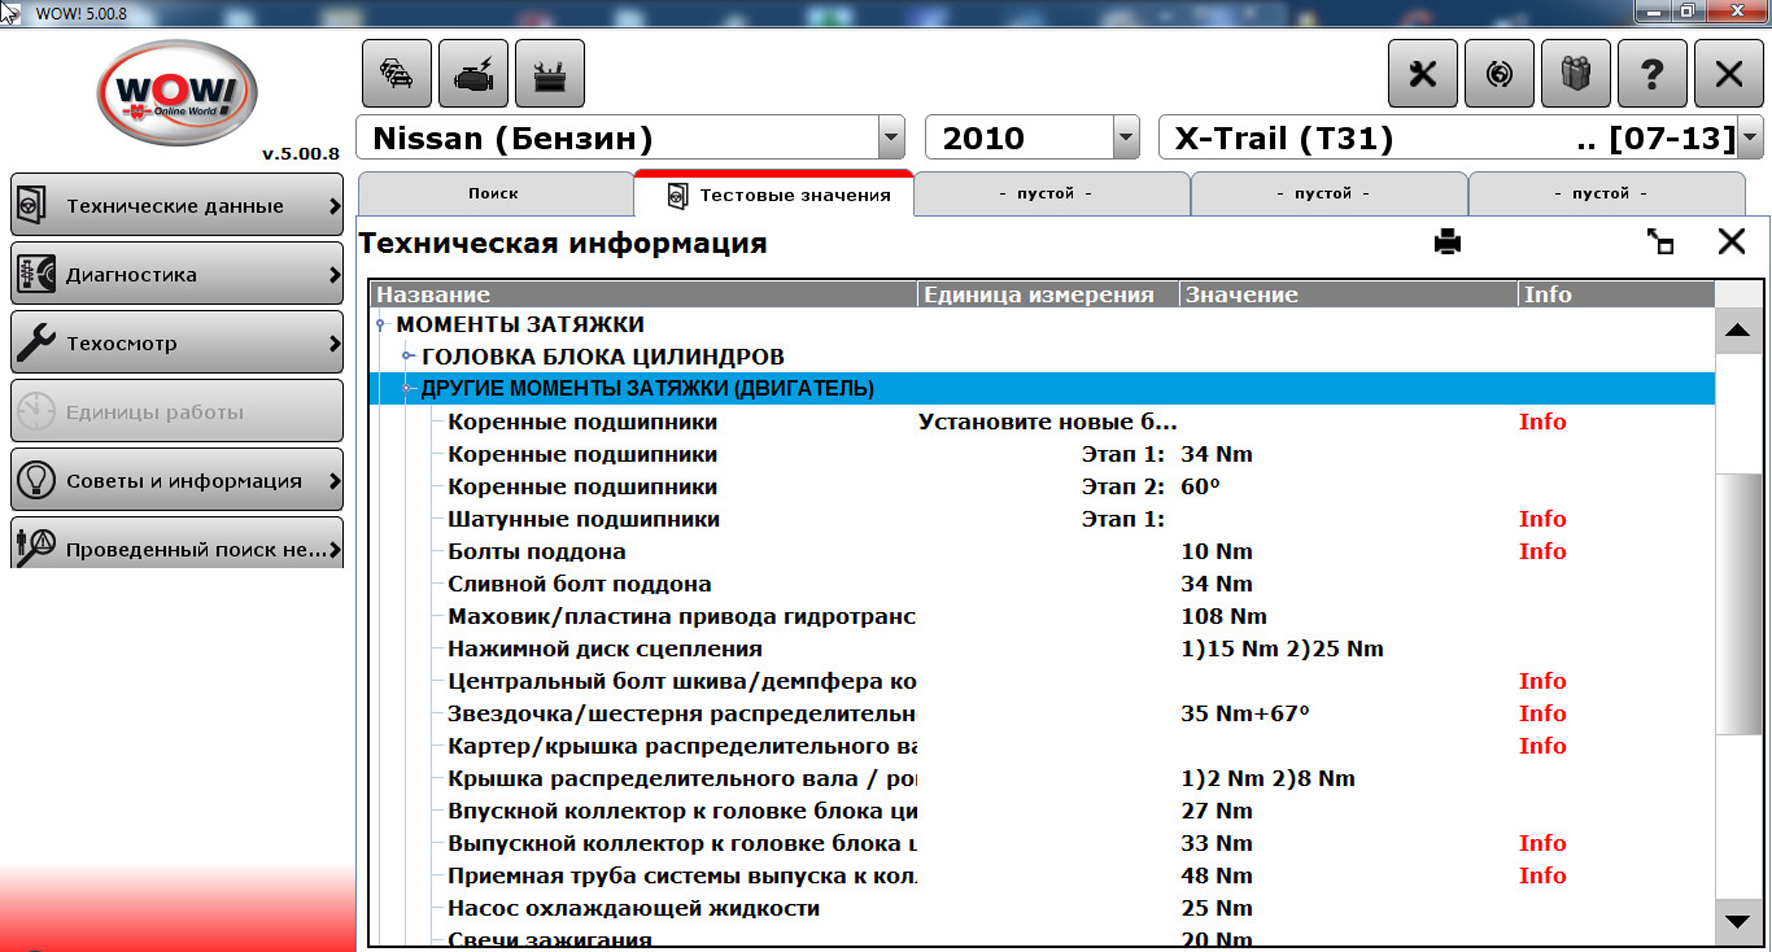Click the scrollbar down arrow
Image resolution: width=1772 pixels, height=952 pixels.
[x=1737, y=921]
